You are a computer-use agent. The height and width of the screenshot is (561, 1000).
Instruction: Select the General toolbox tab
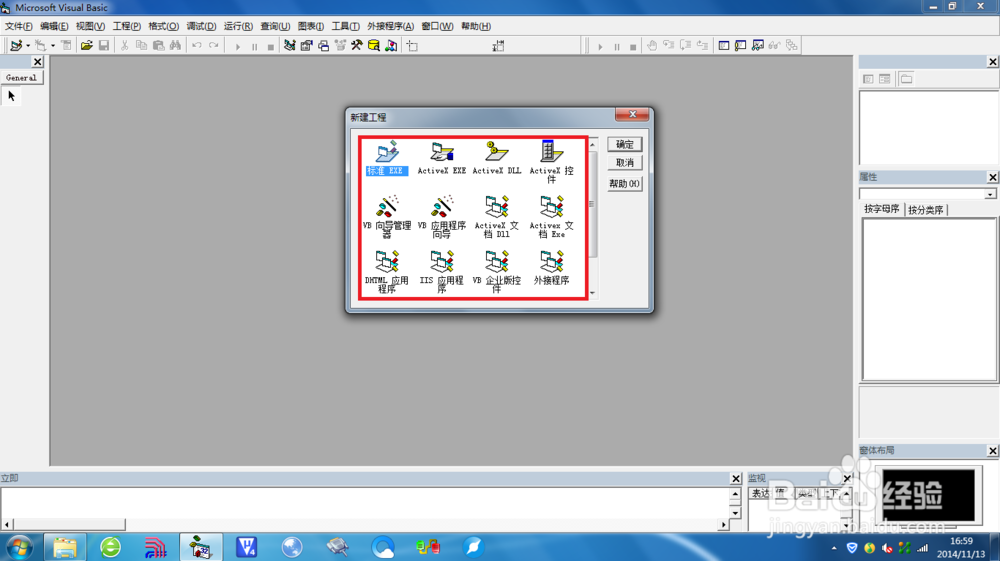21,78
